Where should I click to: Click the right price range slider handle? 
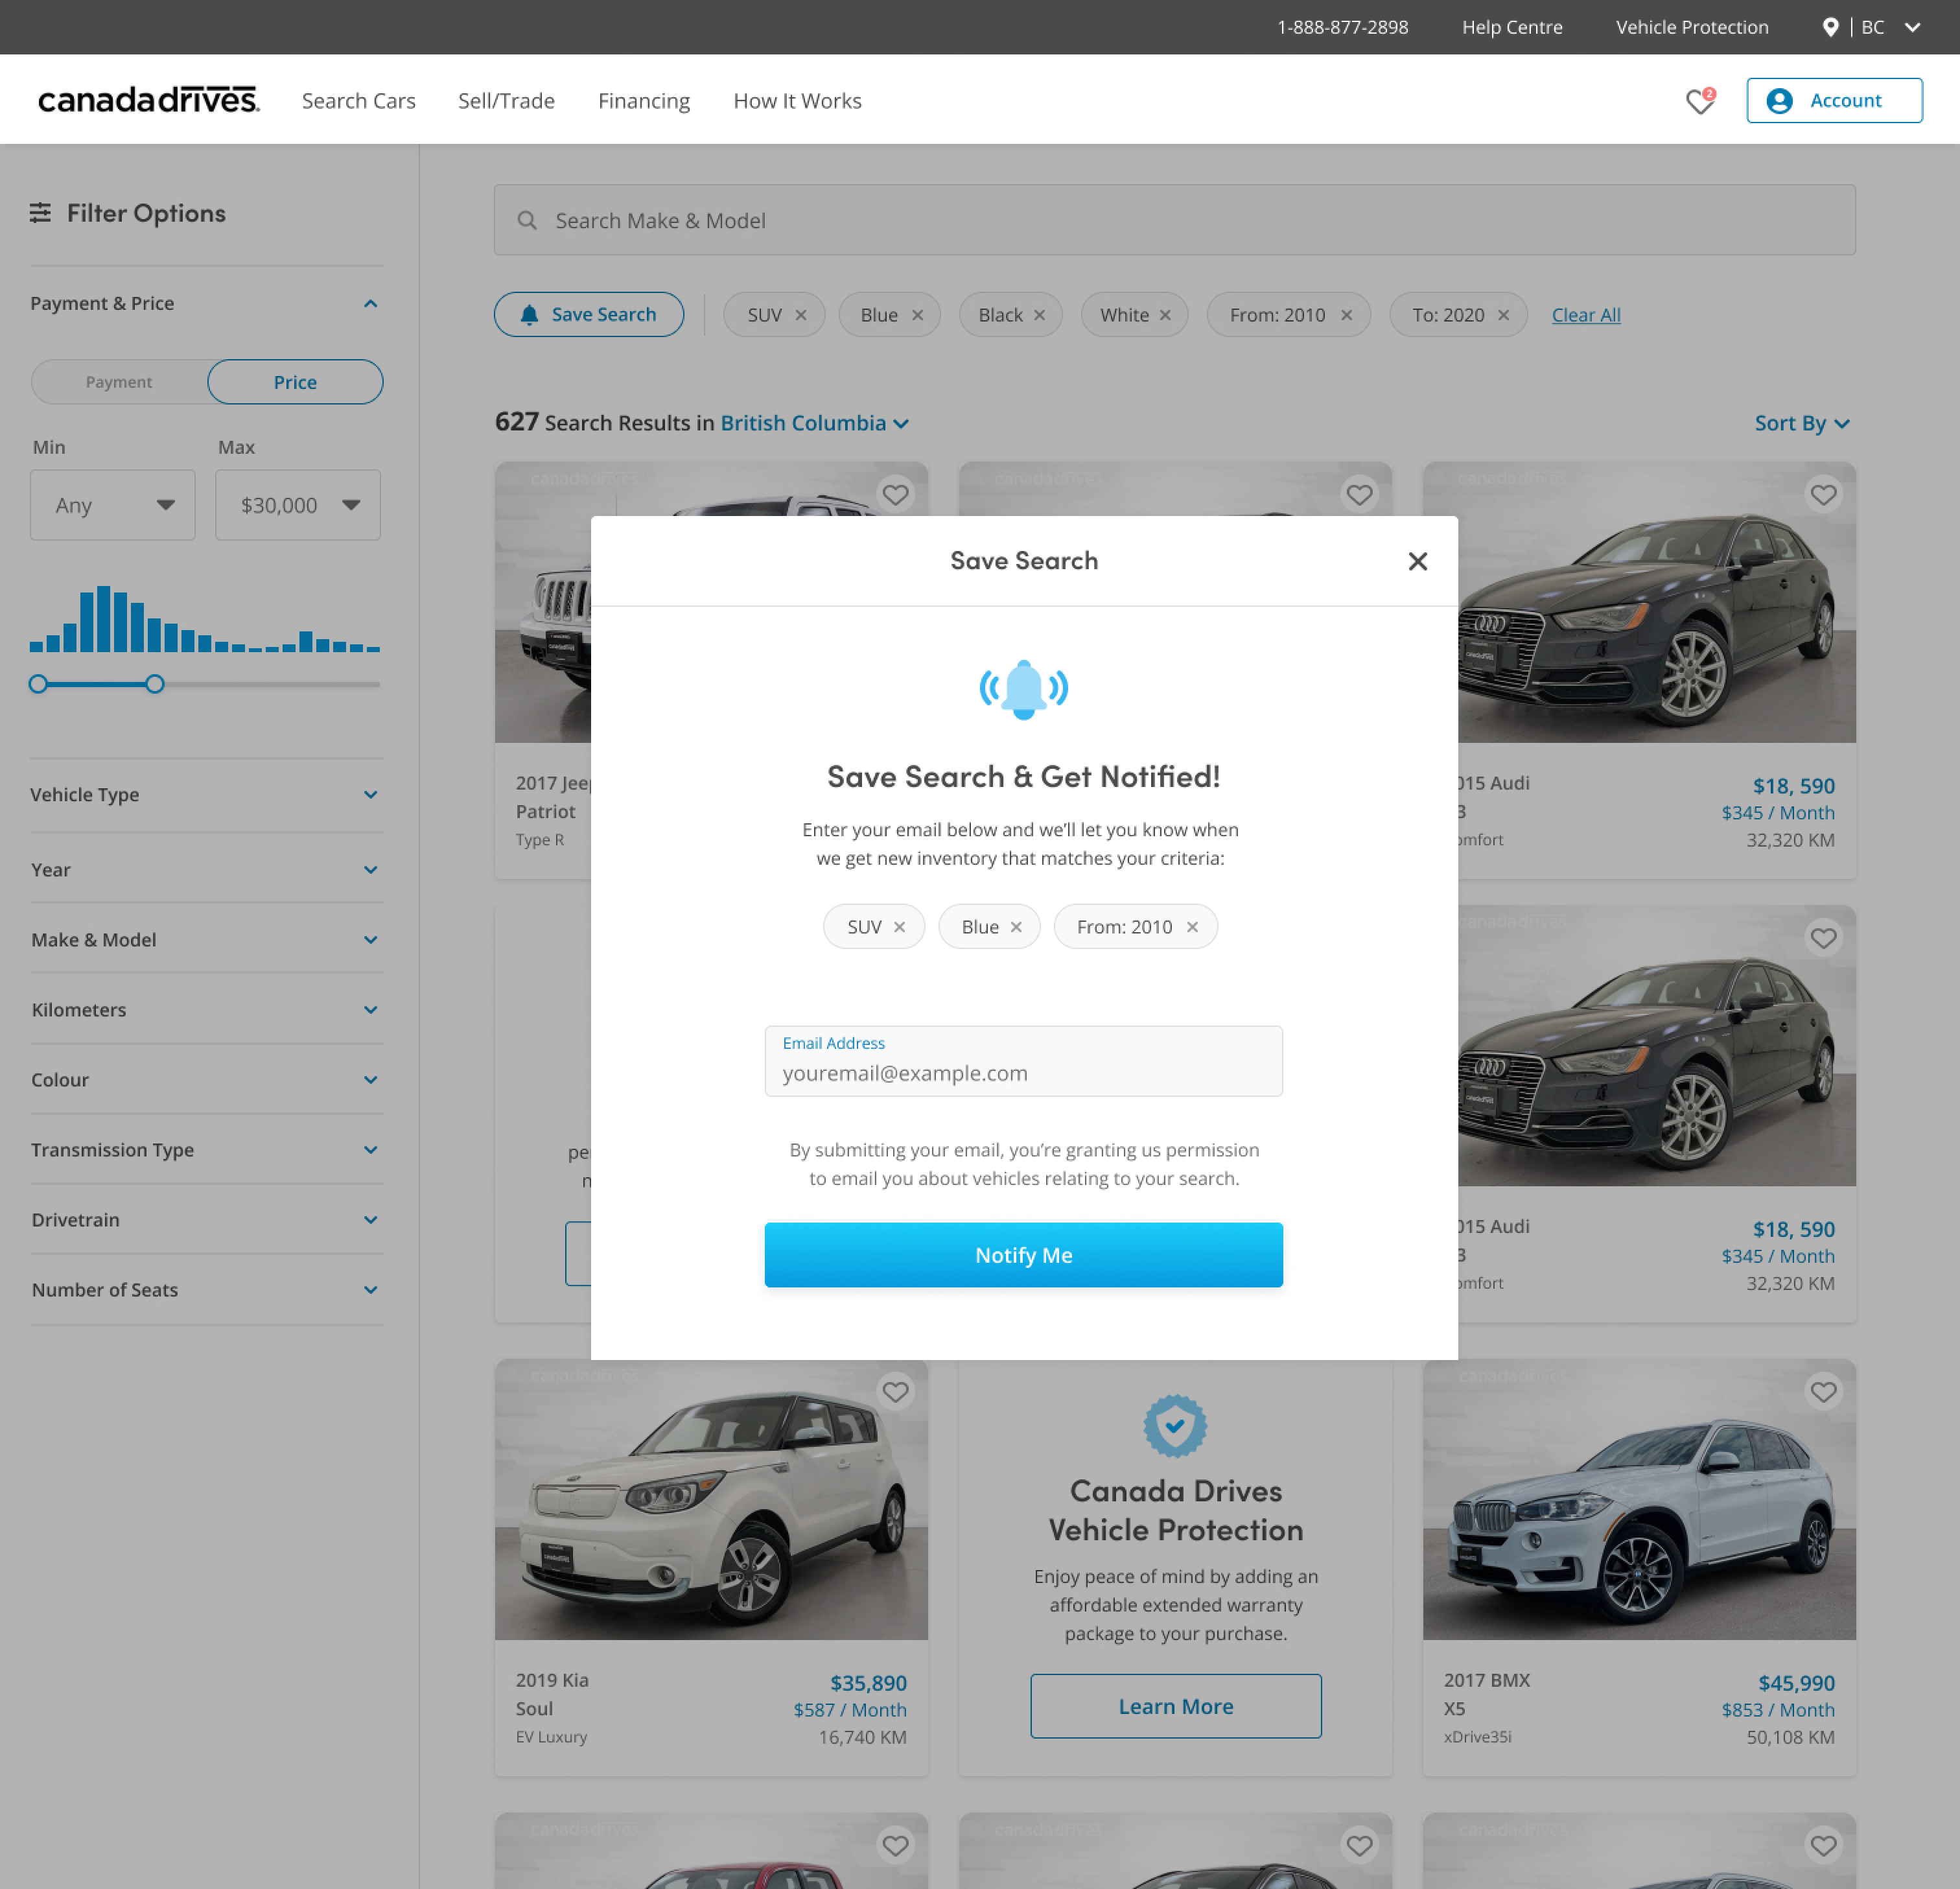click(155, 684)
